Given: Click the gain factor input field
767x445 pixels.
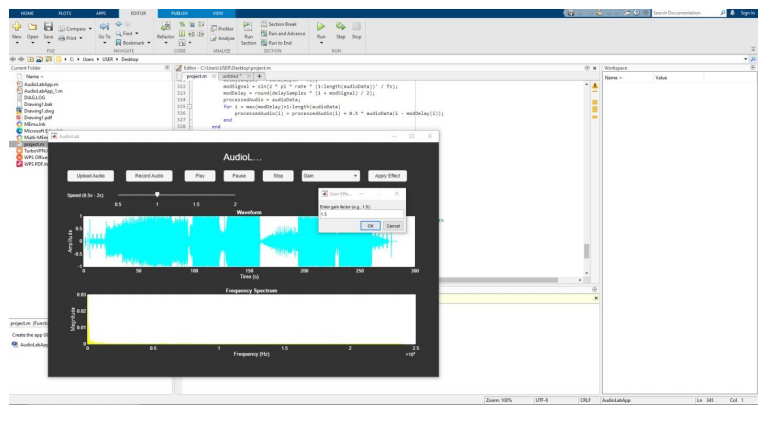Looking at the screenshot, I should click(361, 214).
